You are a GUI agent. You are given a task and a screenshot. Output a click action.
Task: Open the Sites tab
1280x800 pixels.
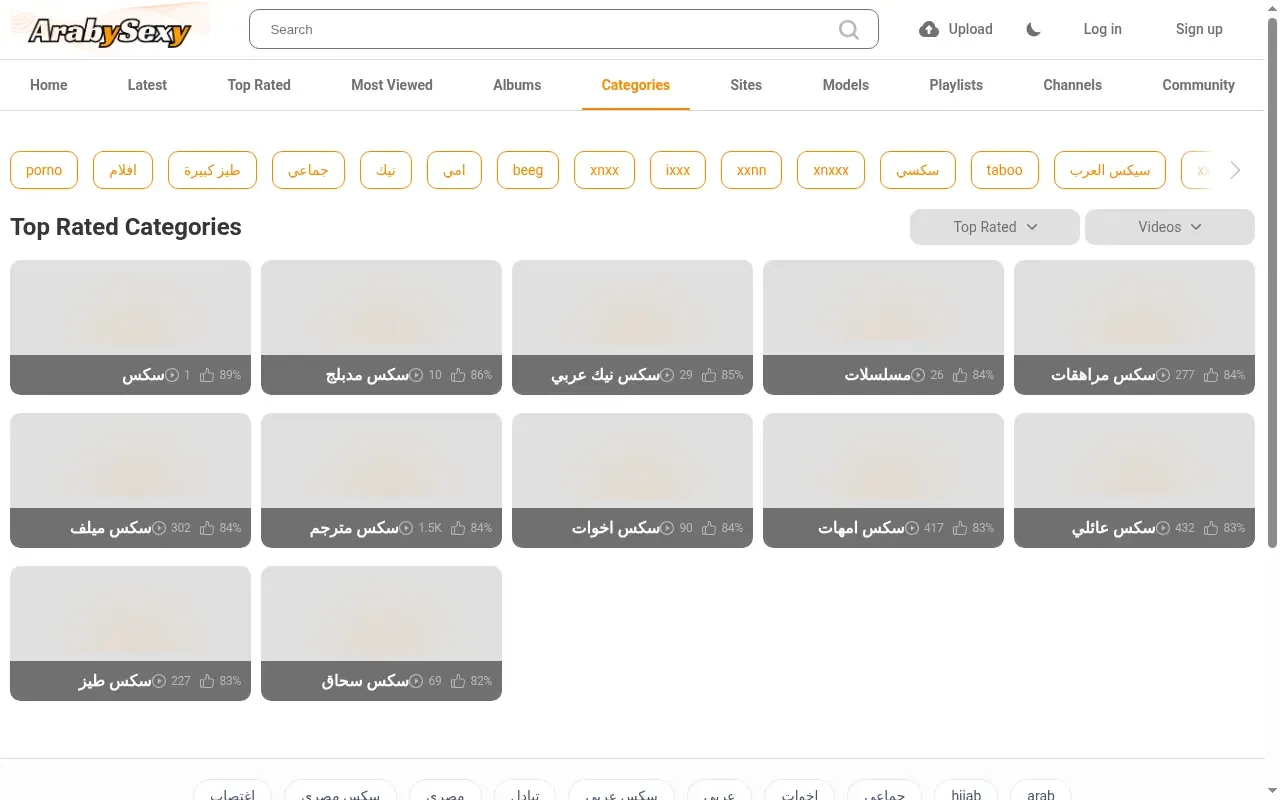tap(746, 85)
